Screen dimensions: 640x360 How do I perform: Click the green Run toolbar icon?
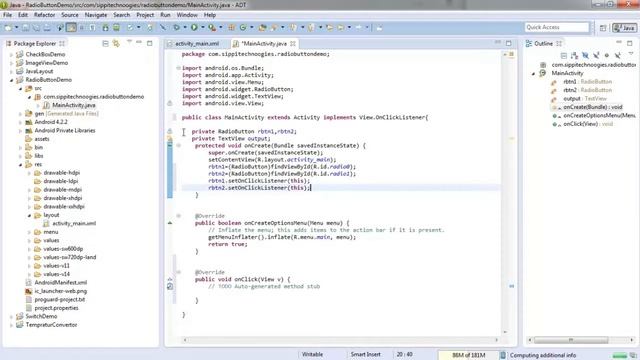point(194,28)
